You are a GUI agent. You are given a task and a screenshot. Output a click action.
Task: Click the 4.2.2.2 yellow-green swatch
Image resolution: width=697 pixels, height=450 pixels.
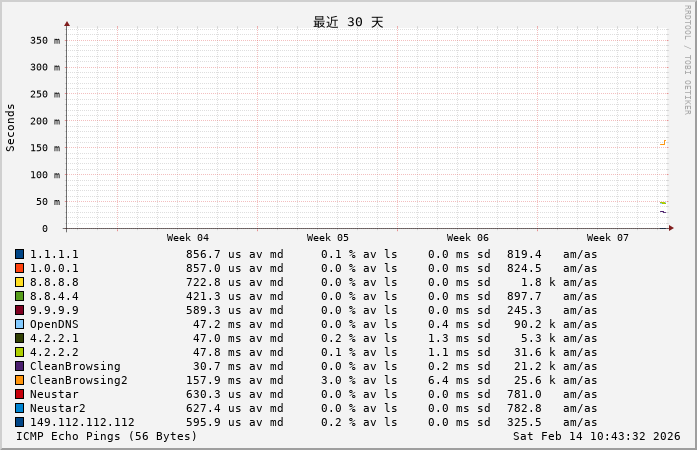(19, 352)
